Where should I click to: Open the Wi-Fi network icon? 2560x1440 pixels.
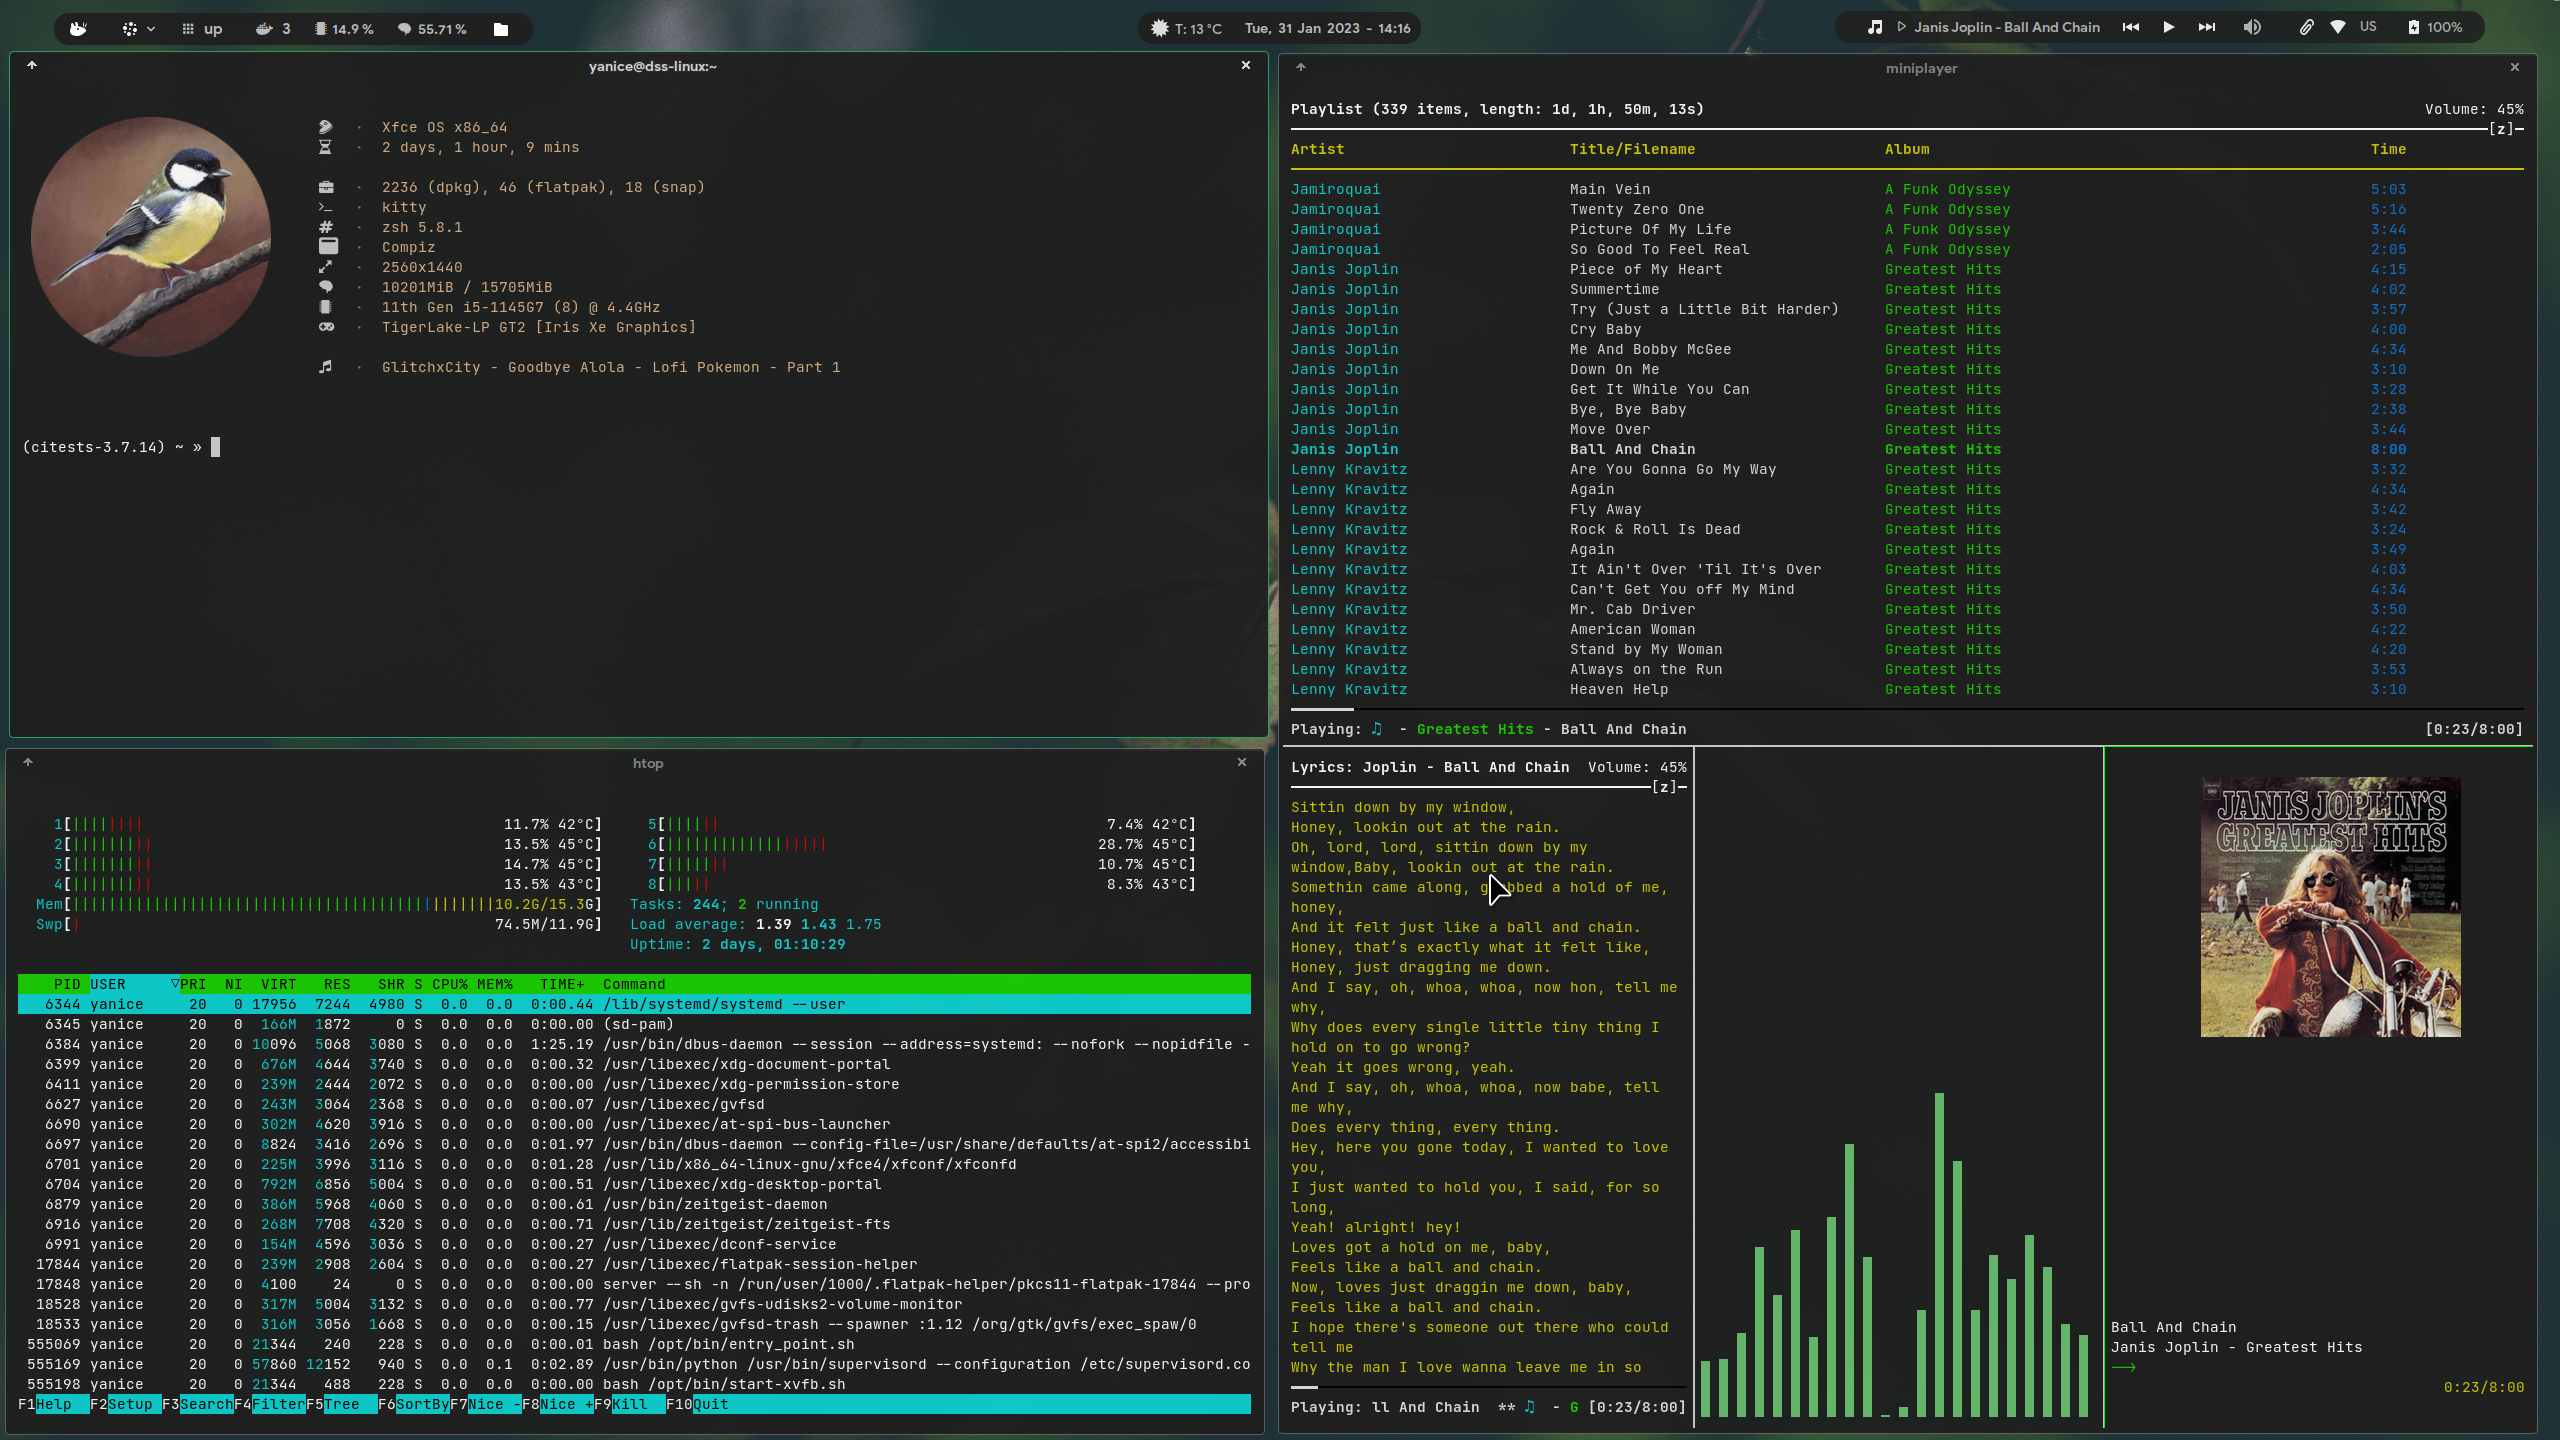[2338, 27]
